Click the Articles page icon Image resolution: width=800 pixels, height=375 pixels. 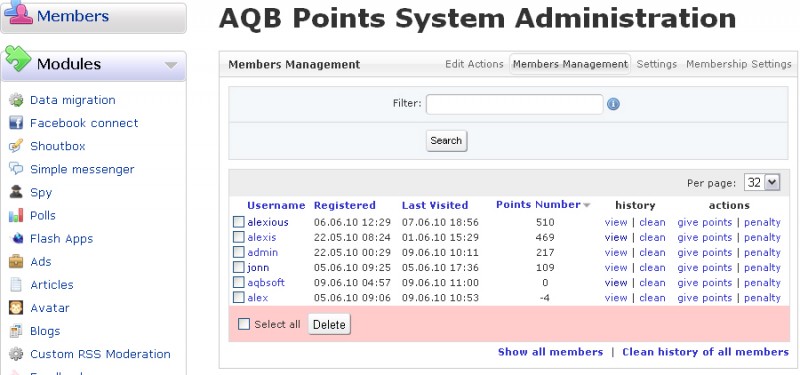pos(16,285)
